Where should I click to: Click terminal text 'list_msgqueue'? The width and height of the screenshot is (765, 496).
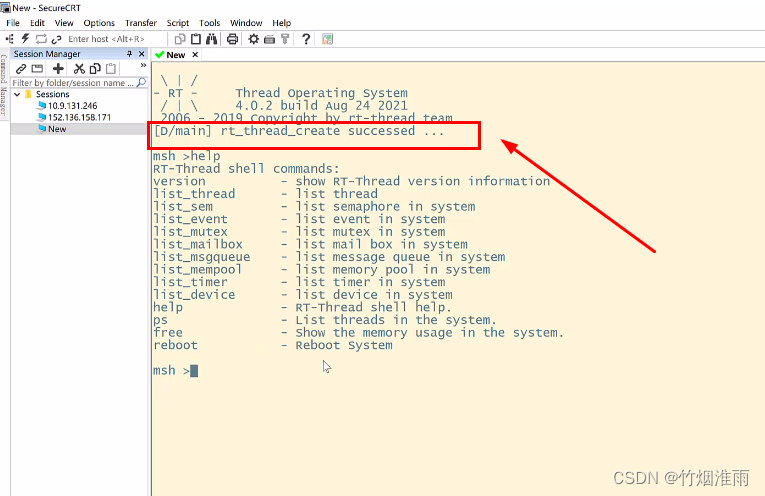coord(201,257)
